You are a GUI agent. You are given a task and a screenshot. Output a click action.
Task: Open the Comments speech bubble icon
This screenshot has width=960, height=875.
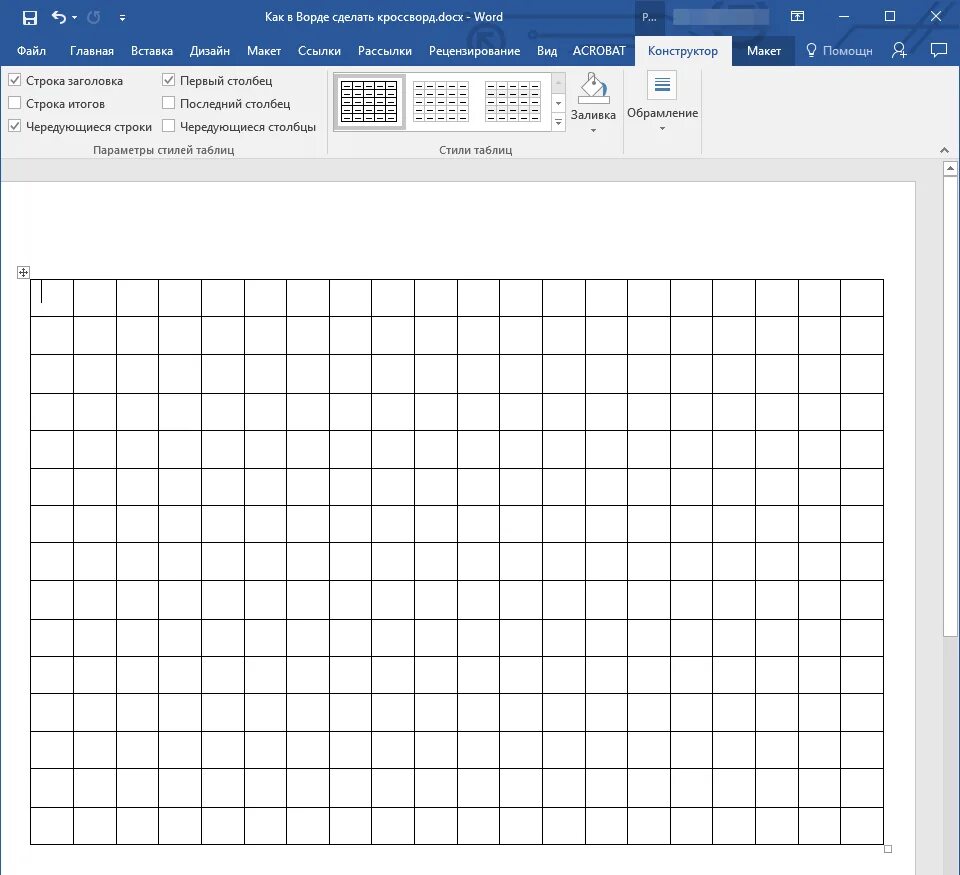[x=938, y=50]
